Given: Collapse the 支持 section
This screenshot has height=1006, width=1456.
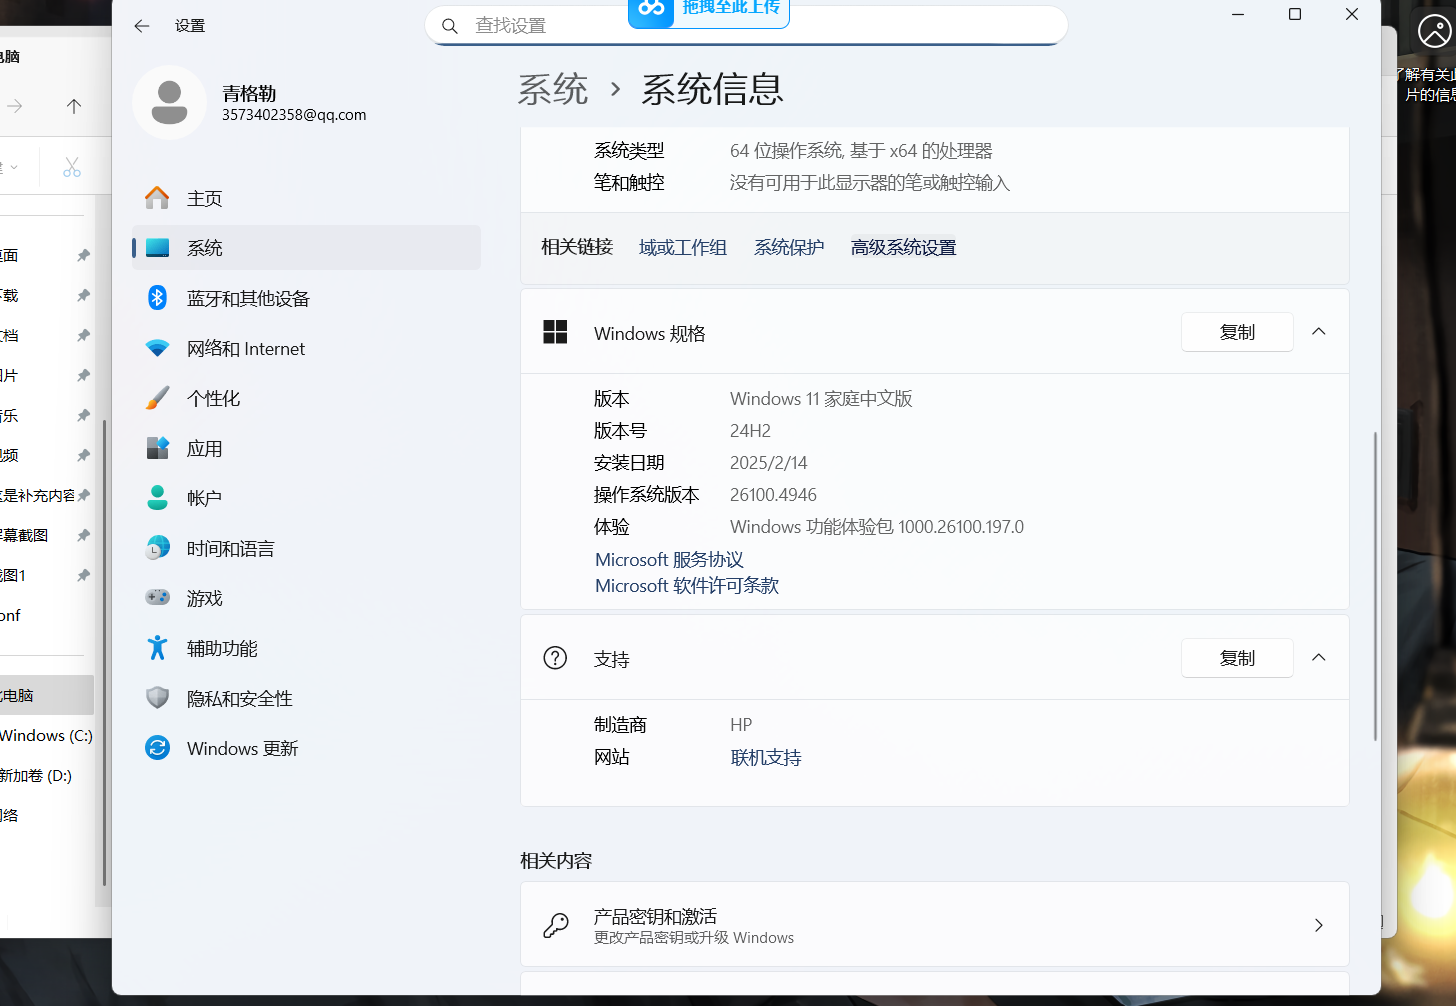Looking at the screenshot, I should click(x=1319, y=658).
